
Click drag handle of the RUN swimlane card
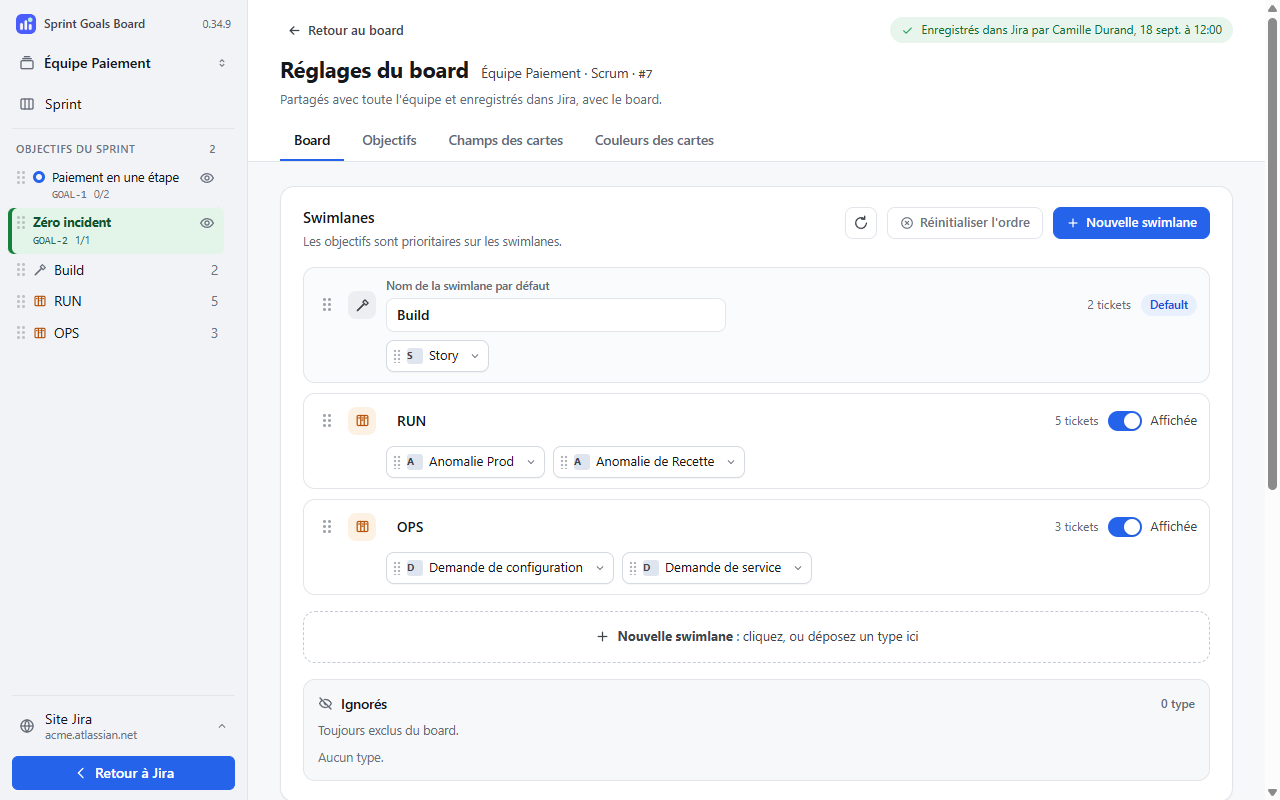click(327, 421)
